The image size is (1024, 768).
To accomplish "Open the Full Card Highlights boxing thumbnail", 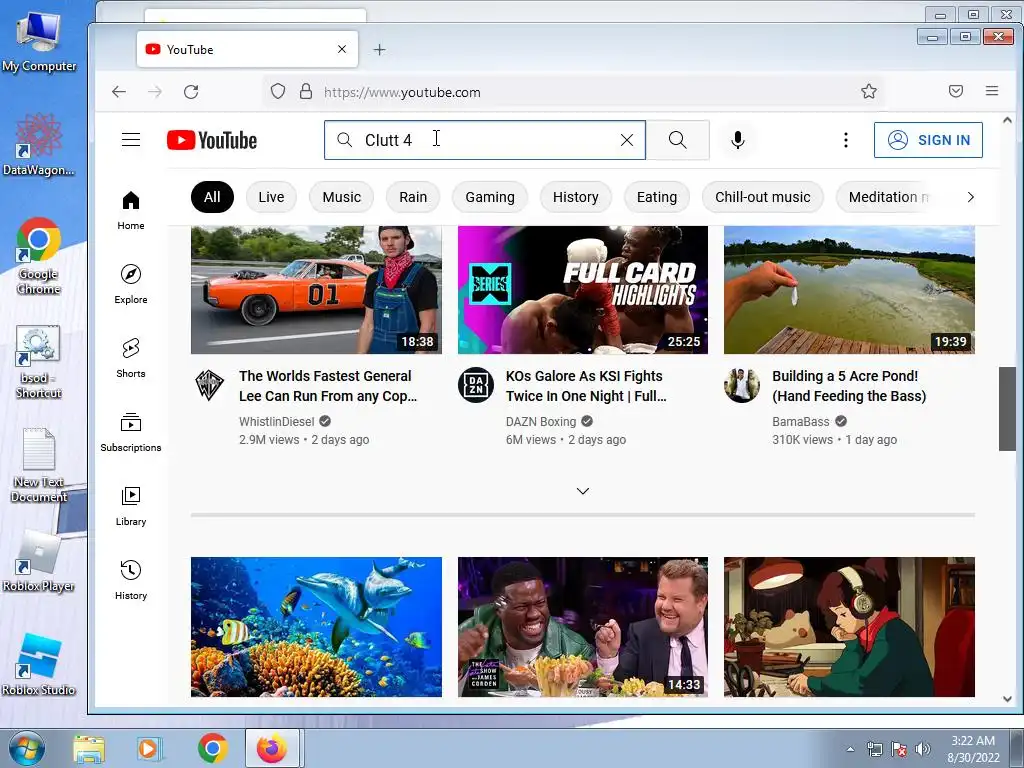I will pos(583,290).
